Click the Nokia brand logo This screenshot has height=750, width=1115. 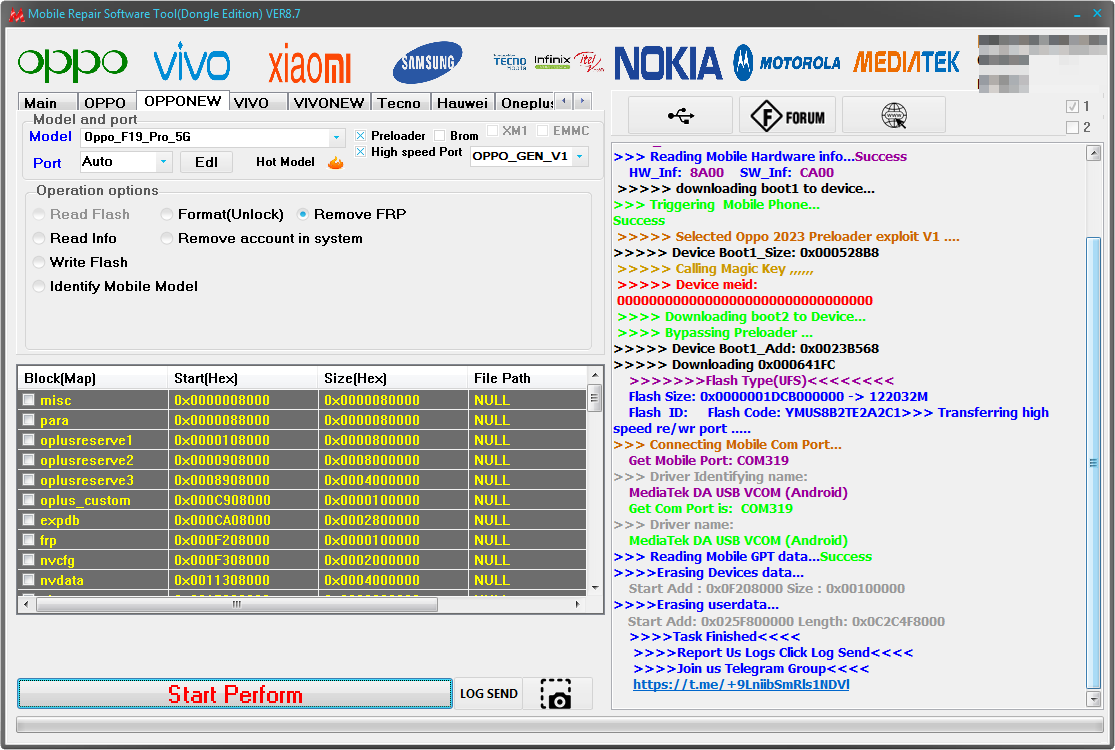(668, 63)
